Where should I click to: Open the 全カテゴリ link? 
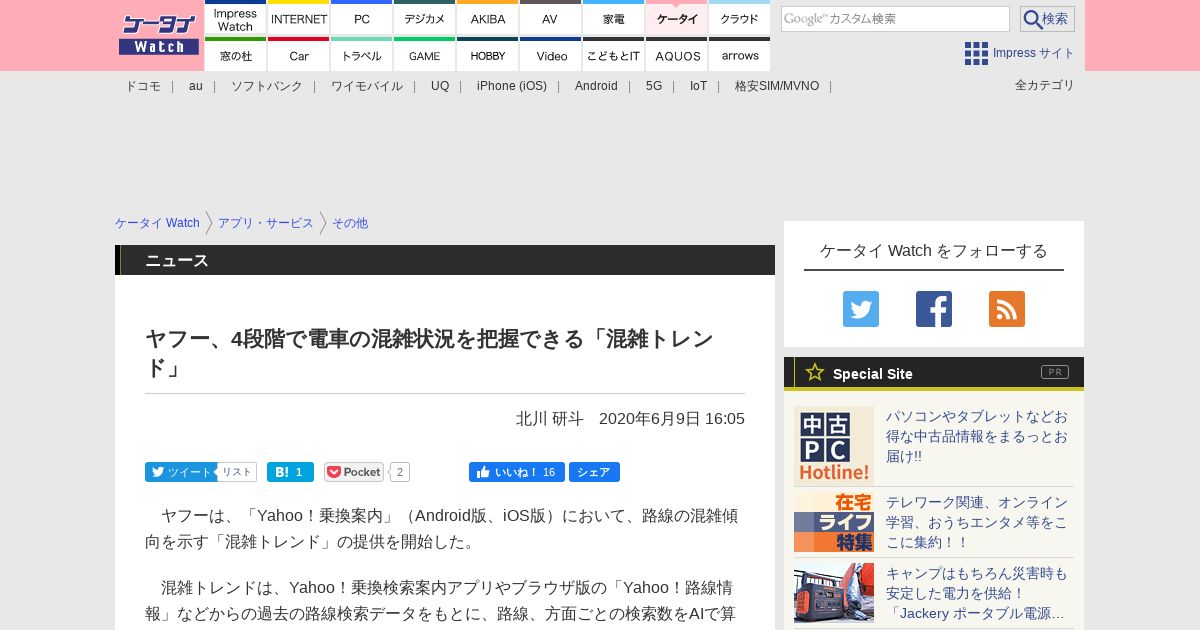click(1045, 85)
